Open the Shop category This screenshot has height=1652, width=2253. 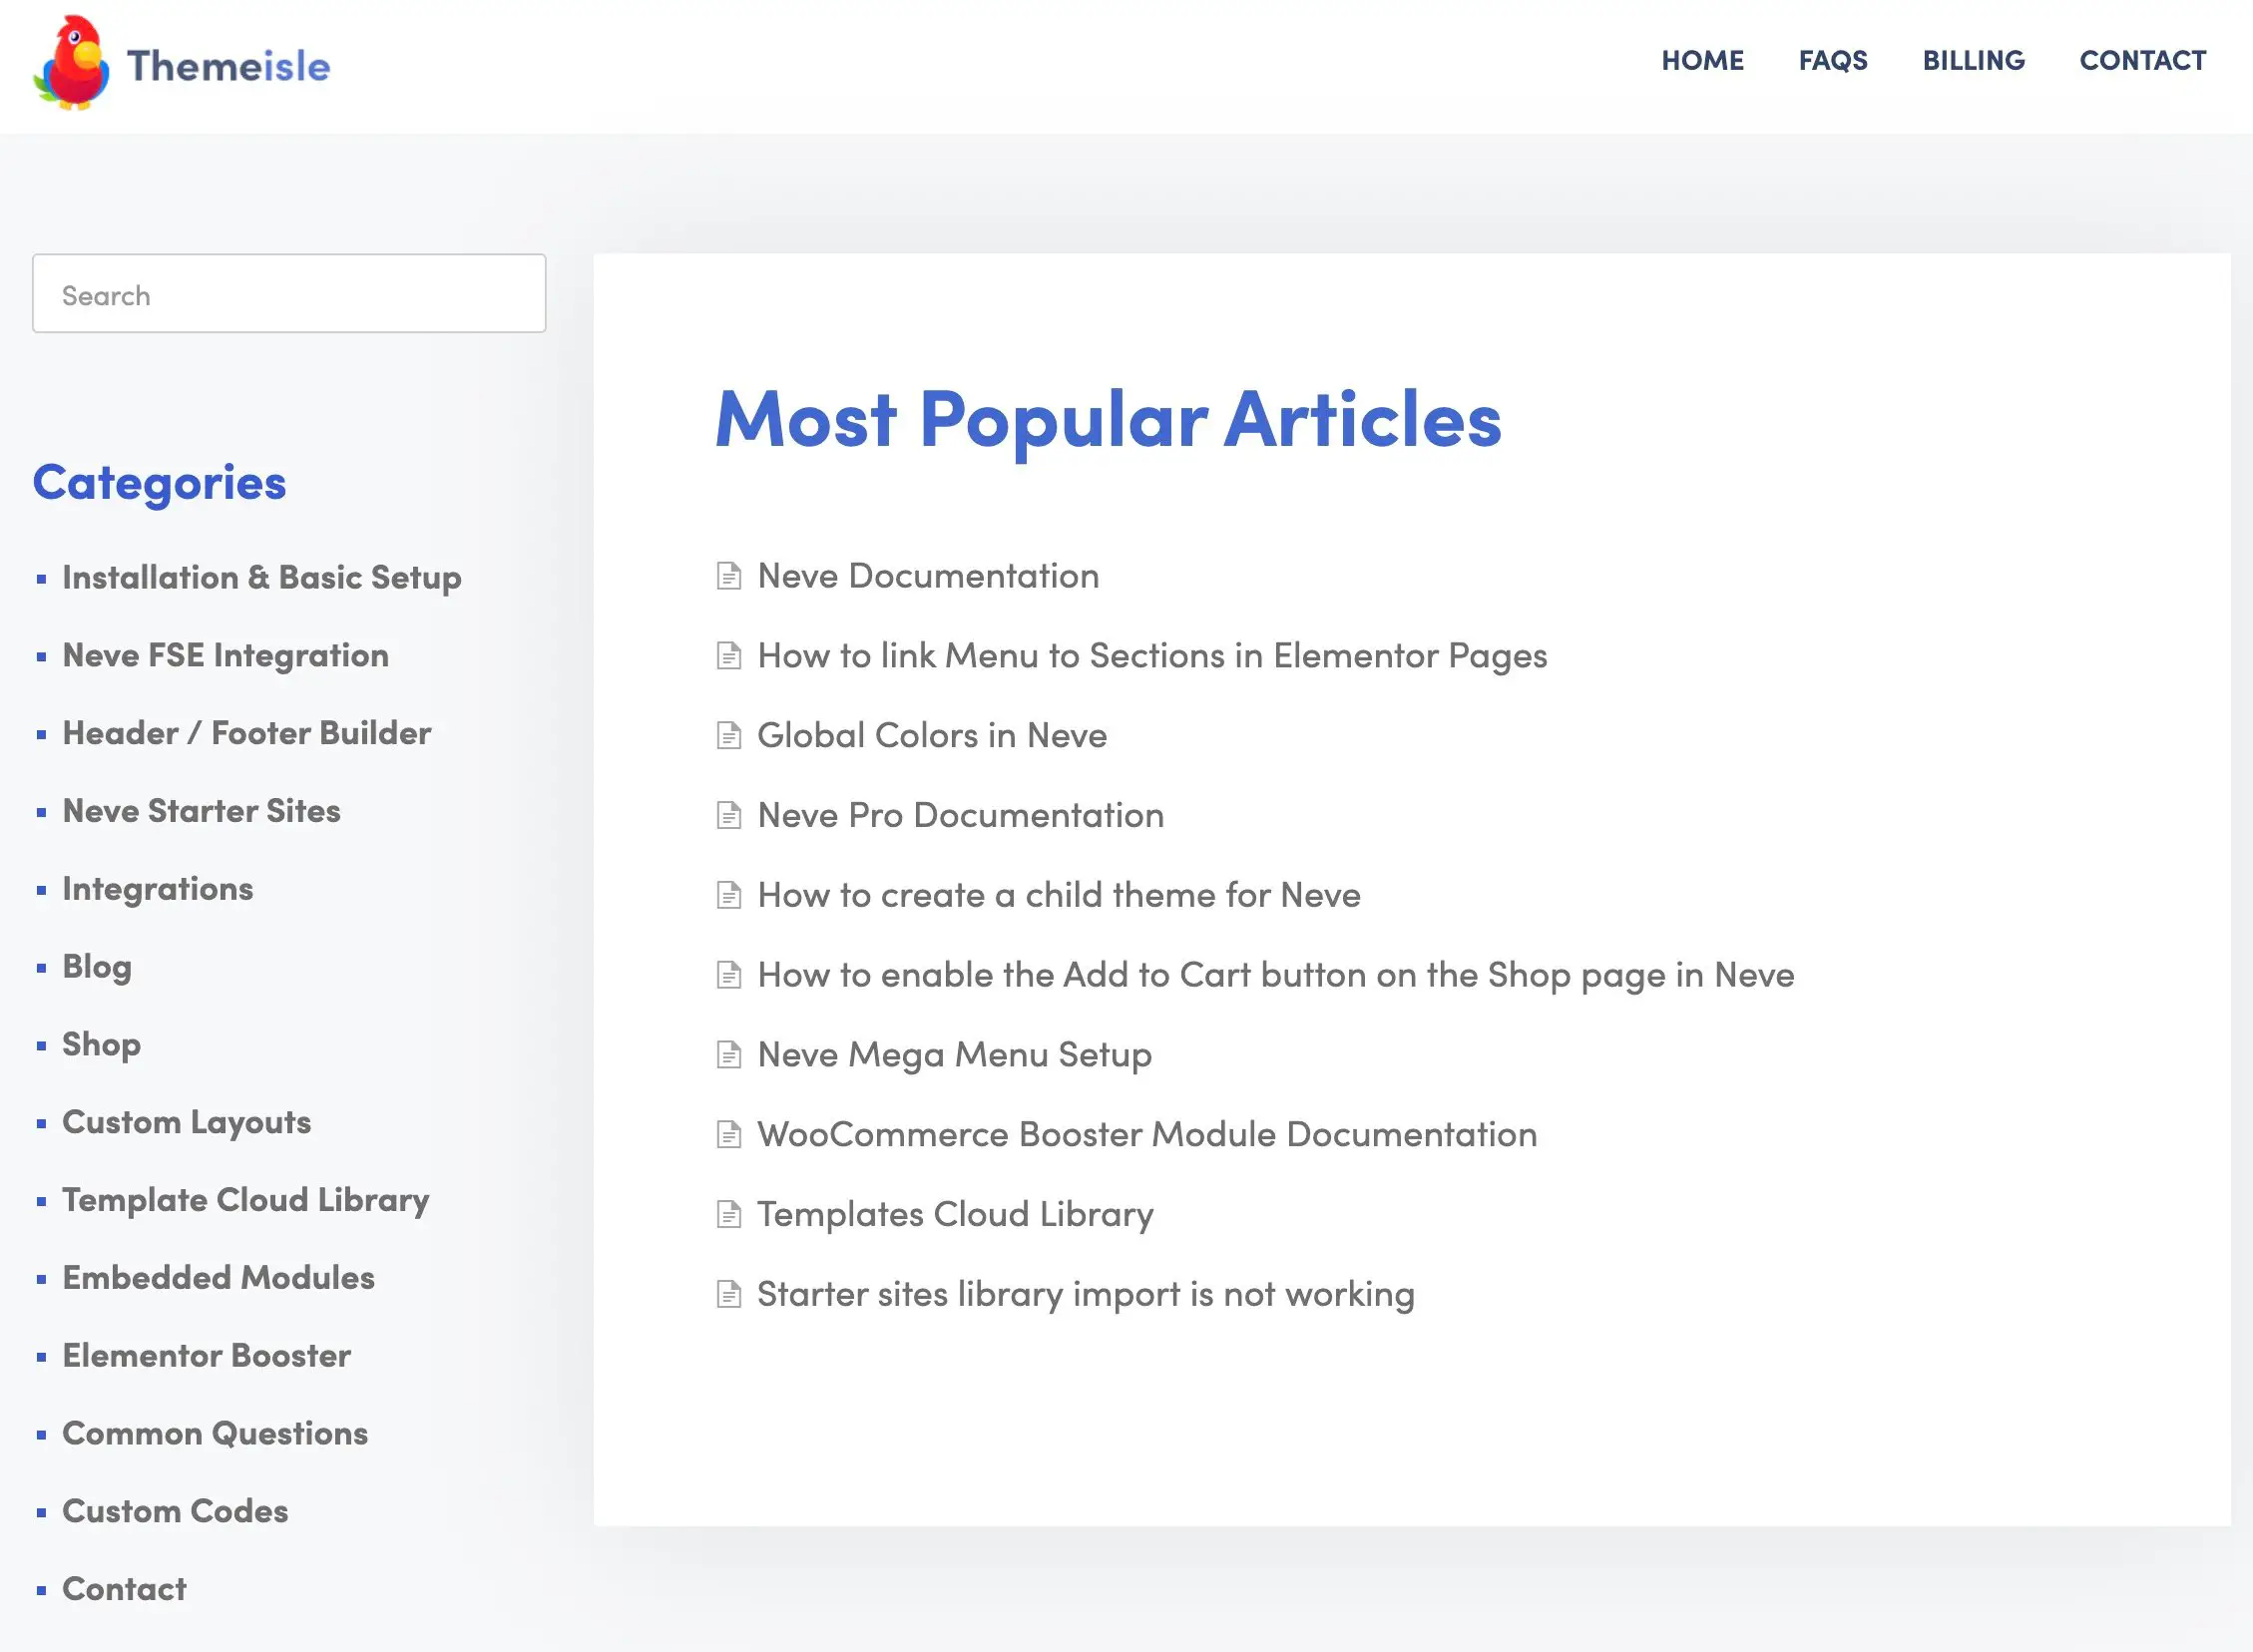[x=101, y=1045]
